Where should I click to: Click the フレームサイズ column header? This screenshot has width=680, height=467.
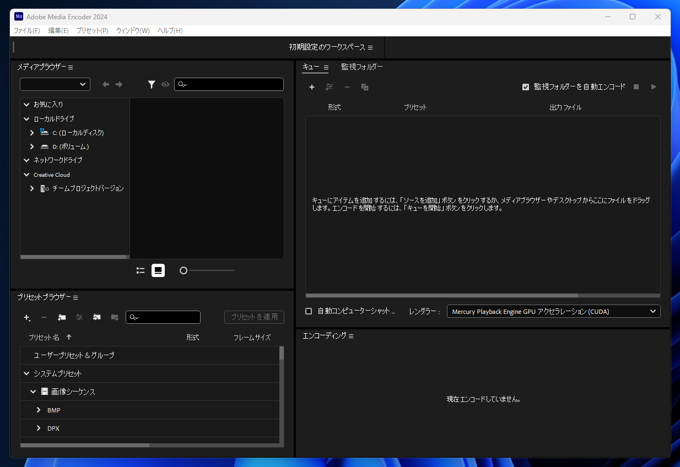pos(252,337)
